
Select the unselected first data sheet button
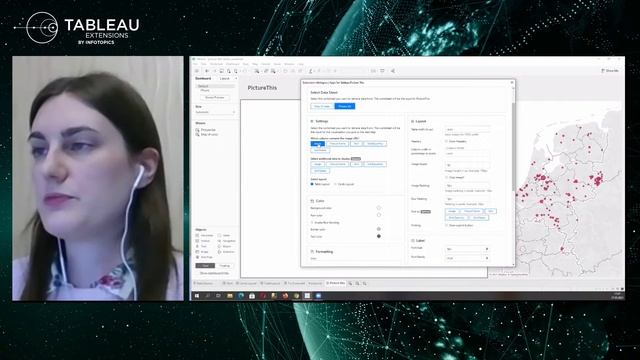tap(322, 106)
